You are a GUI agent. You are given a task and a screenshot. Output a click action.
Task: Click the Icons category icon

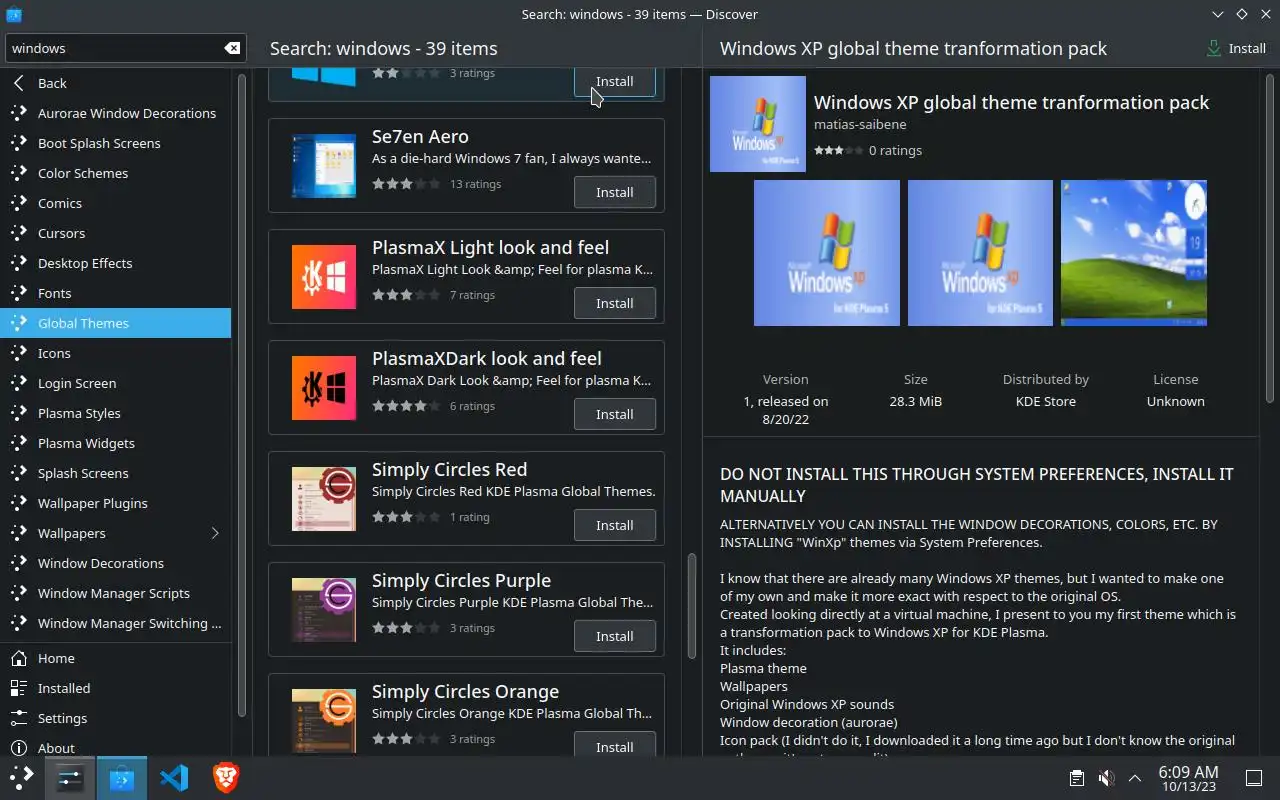pos(19,353)
